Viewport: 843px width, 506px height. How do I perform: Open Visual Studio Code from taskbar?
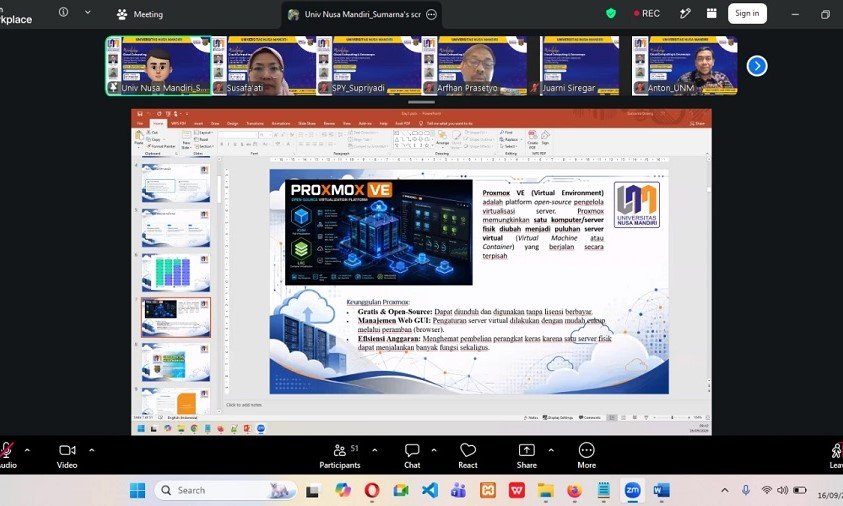coord(430,490)
